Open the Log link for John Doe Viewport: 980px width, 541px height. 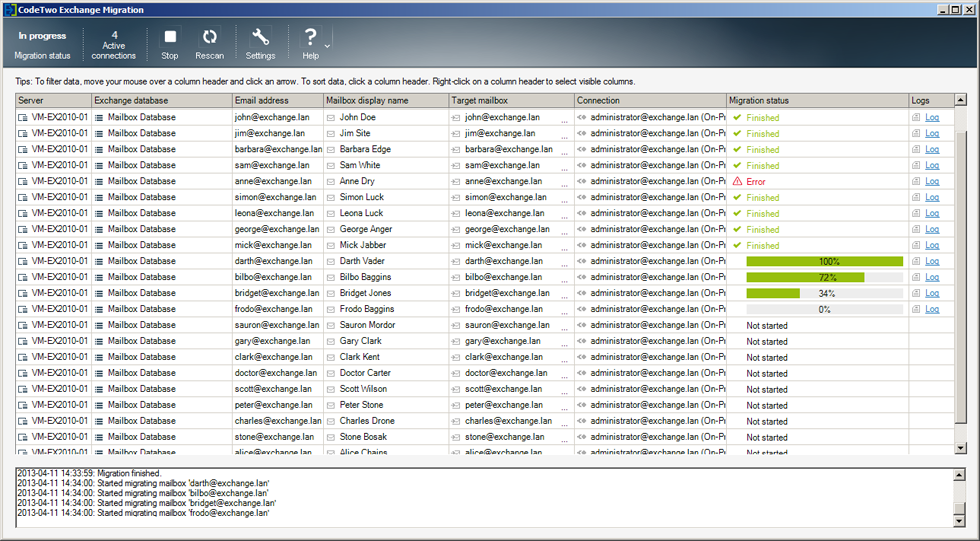(932, 117)
